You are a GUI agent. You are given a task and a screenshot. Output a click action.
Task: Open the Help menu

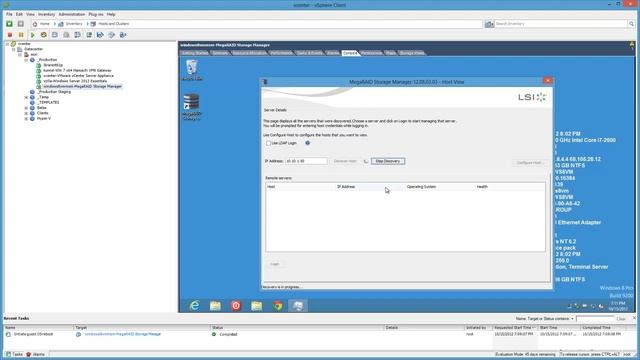click(x=111, y=14)
